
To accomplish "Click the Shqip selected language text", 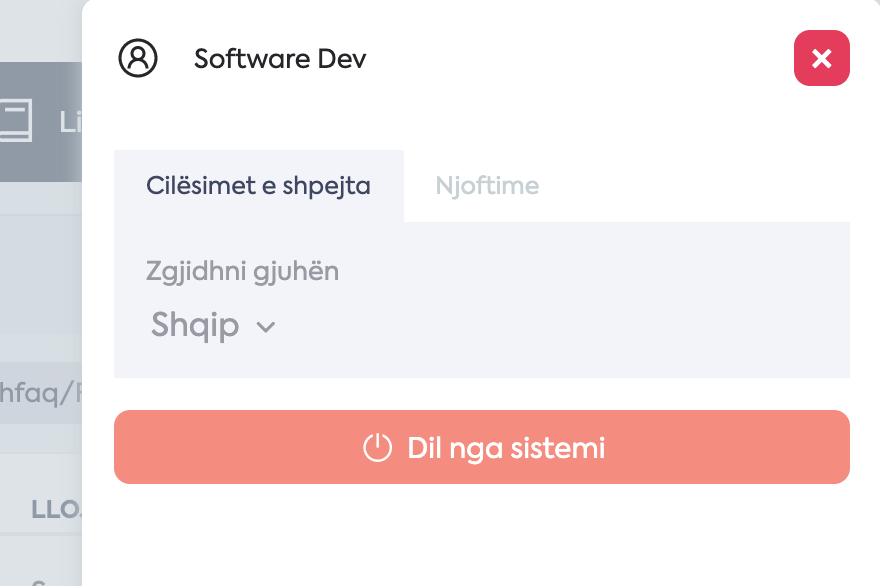I will point(195,325).
